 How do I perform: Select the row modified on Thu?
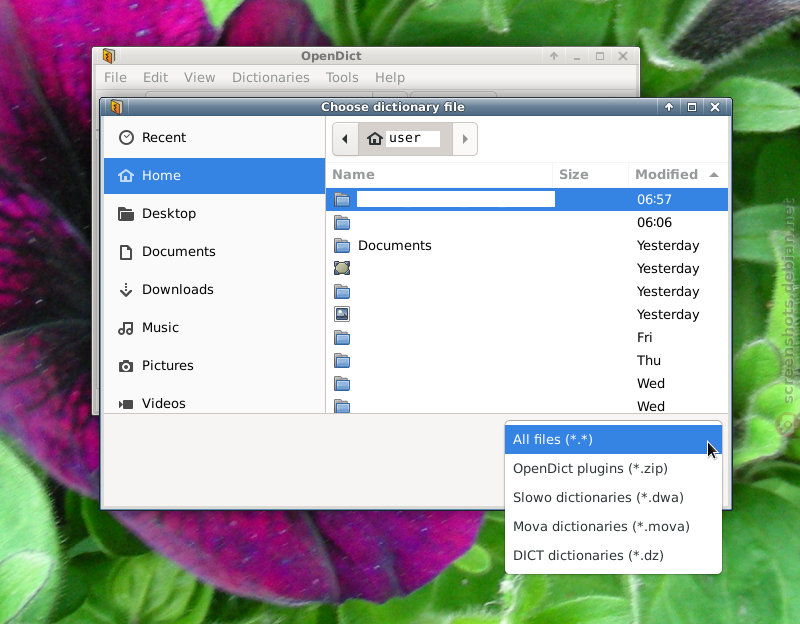527,360
